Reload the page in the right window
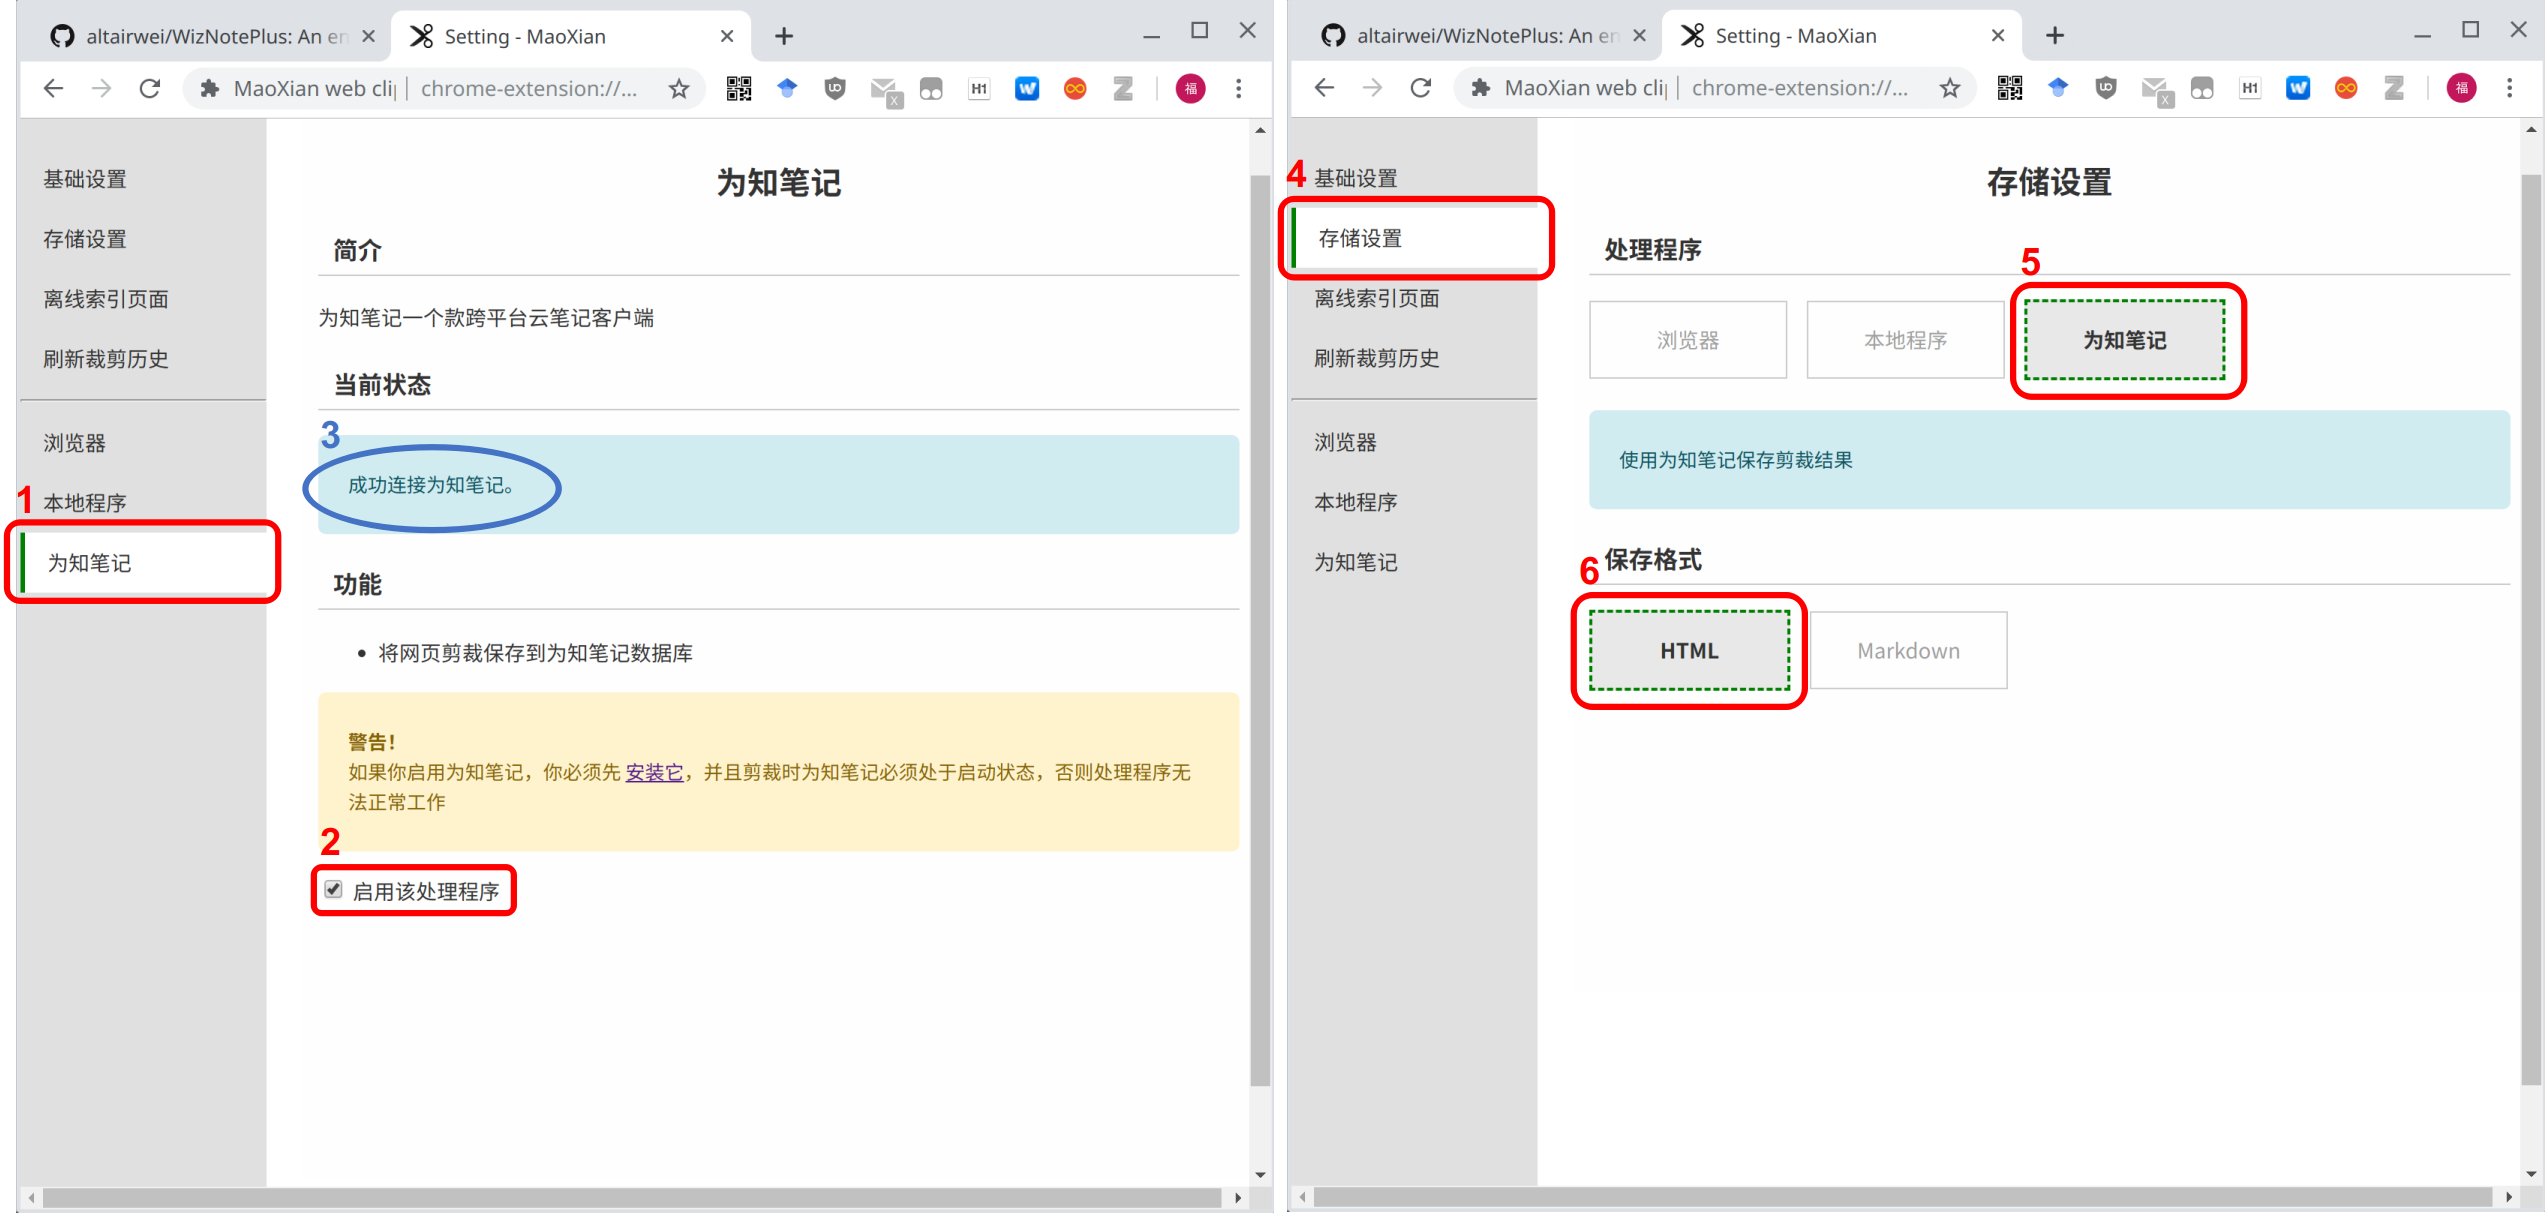Screen dimensions: 2546x1213 pos(1421,88)
